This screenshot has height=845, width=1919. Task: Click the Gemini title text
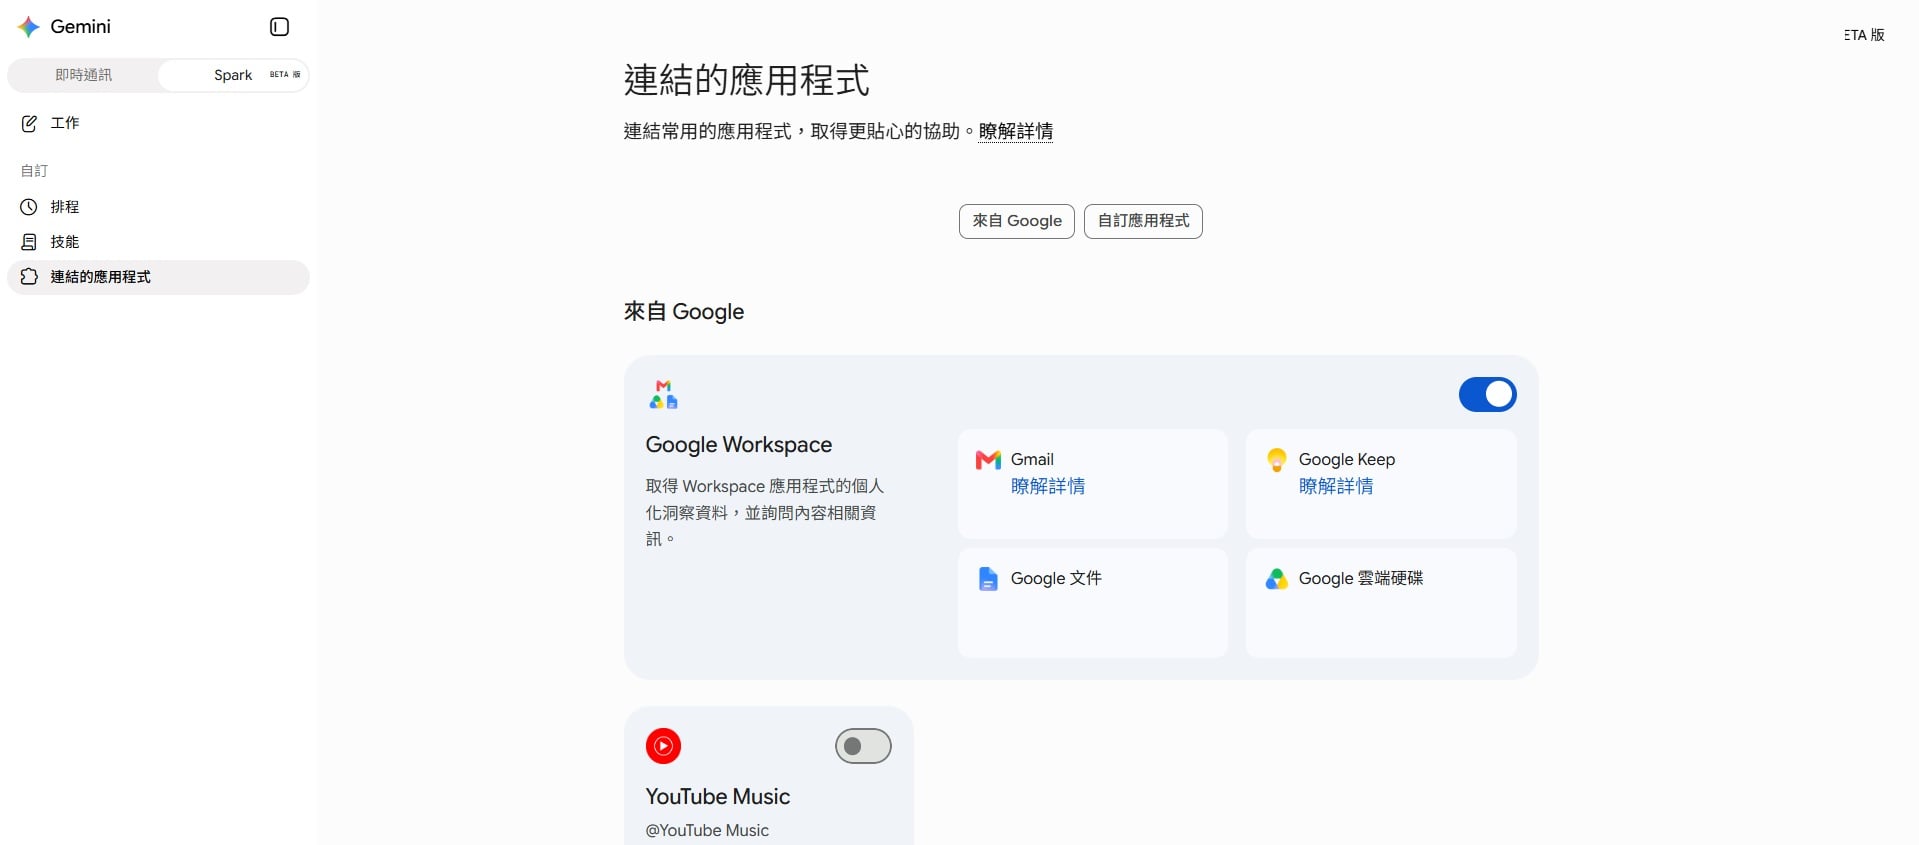[80, 27]
